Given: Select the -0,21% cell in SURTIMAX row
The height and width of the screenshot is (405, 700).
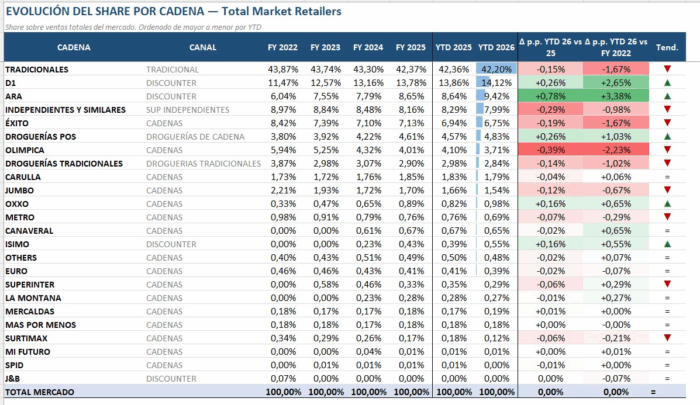Looking at the screenshot, I should (616, 338).
